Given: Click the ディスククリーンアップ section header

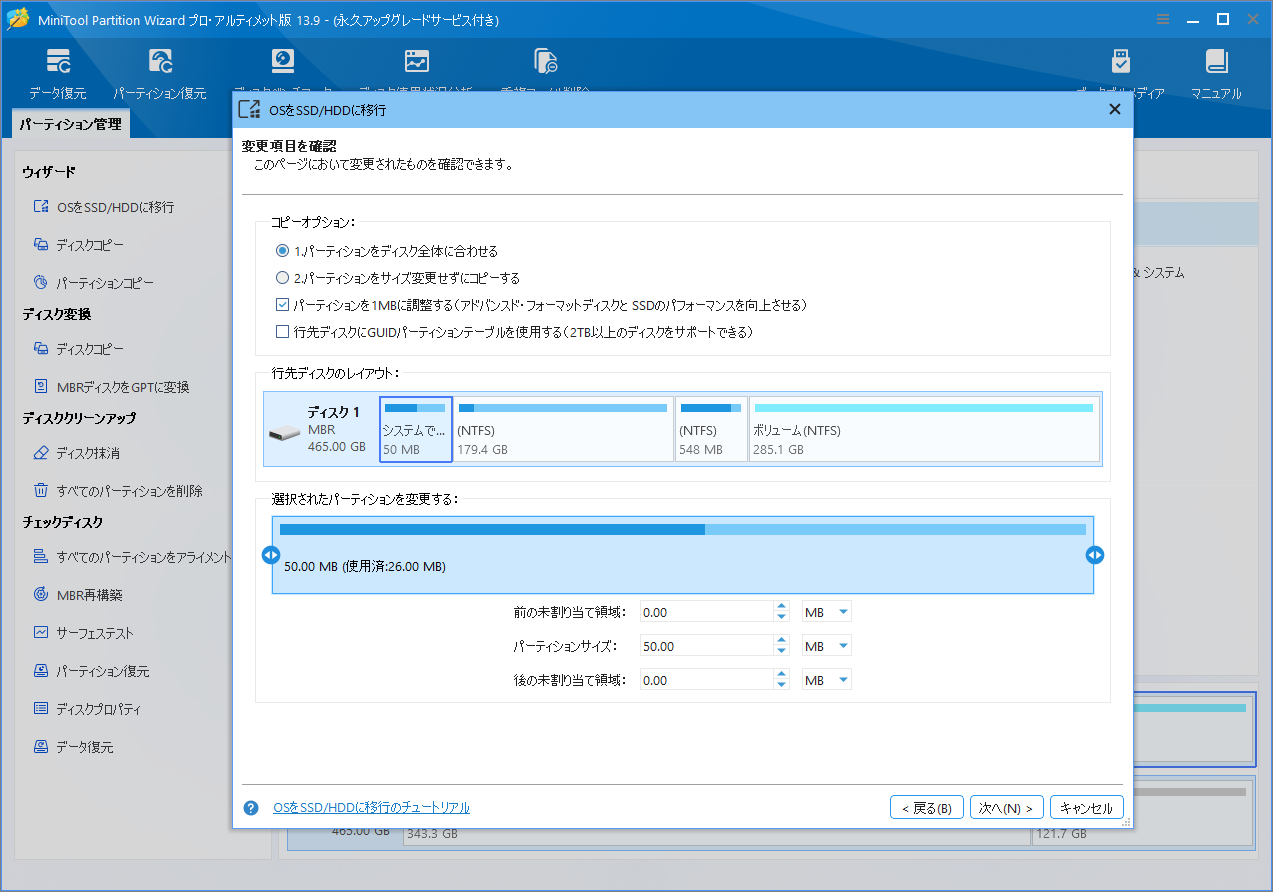Looking at the screenshot, I should coord(79,418).
